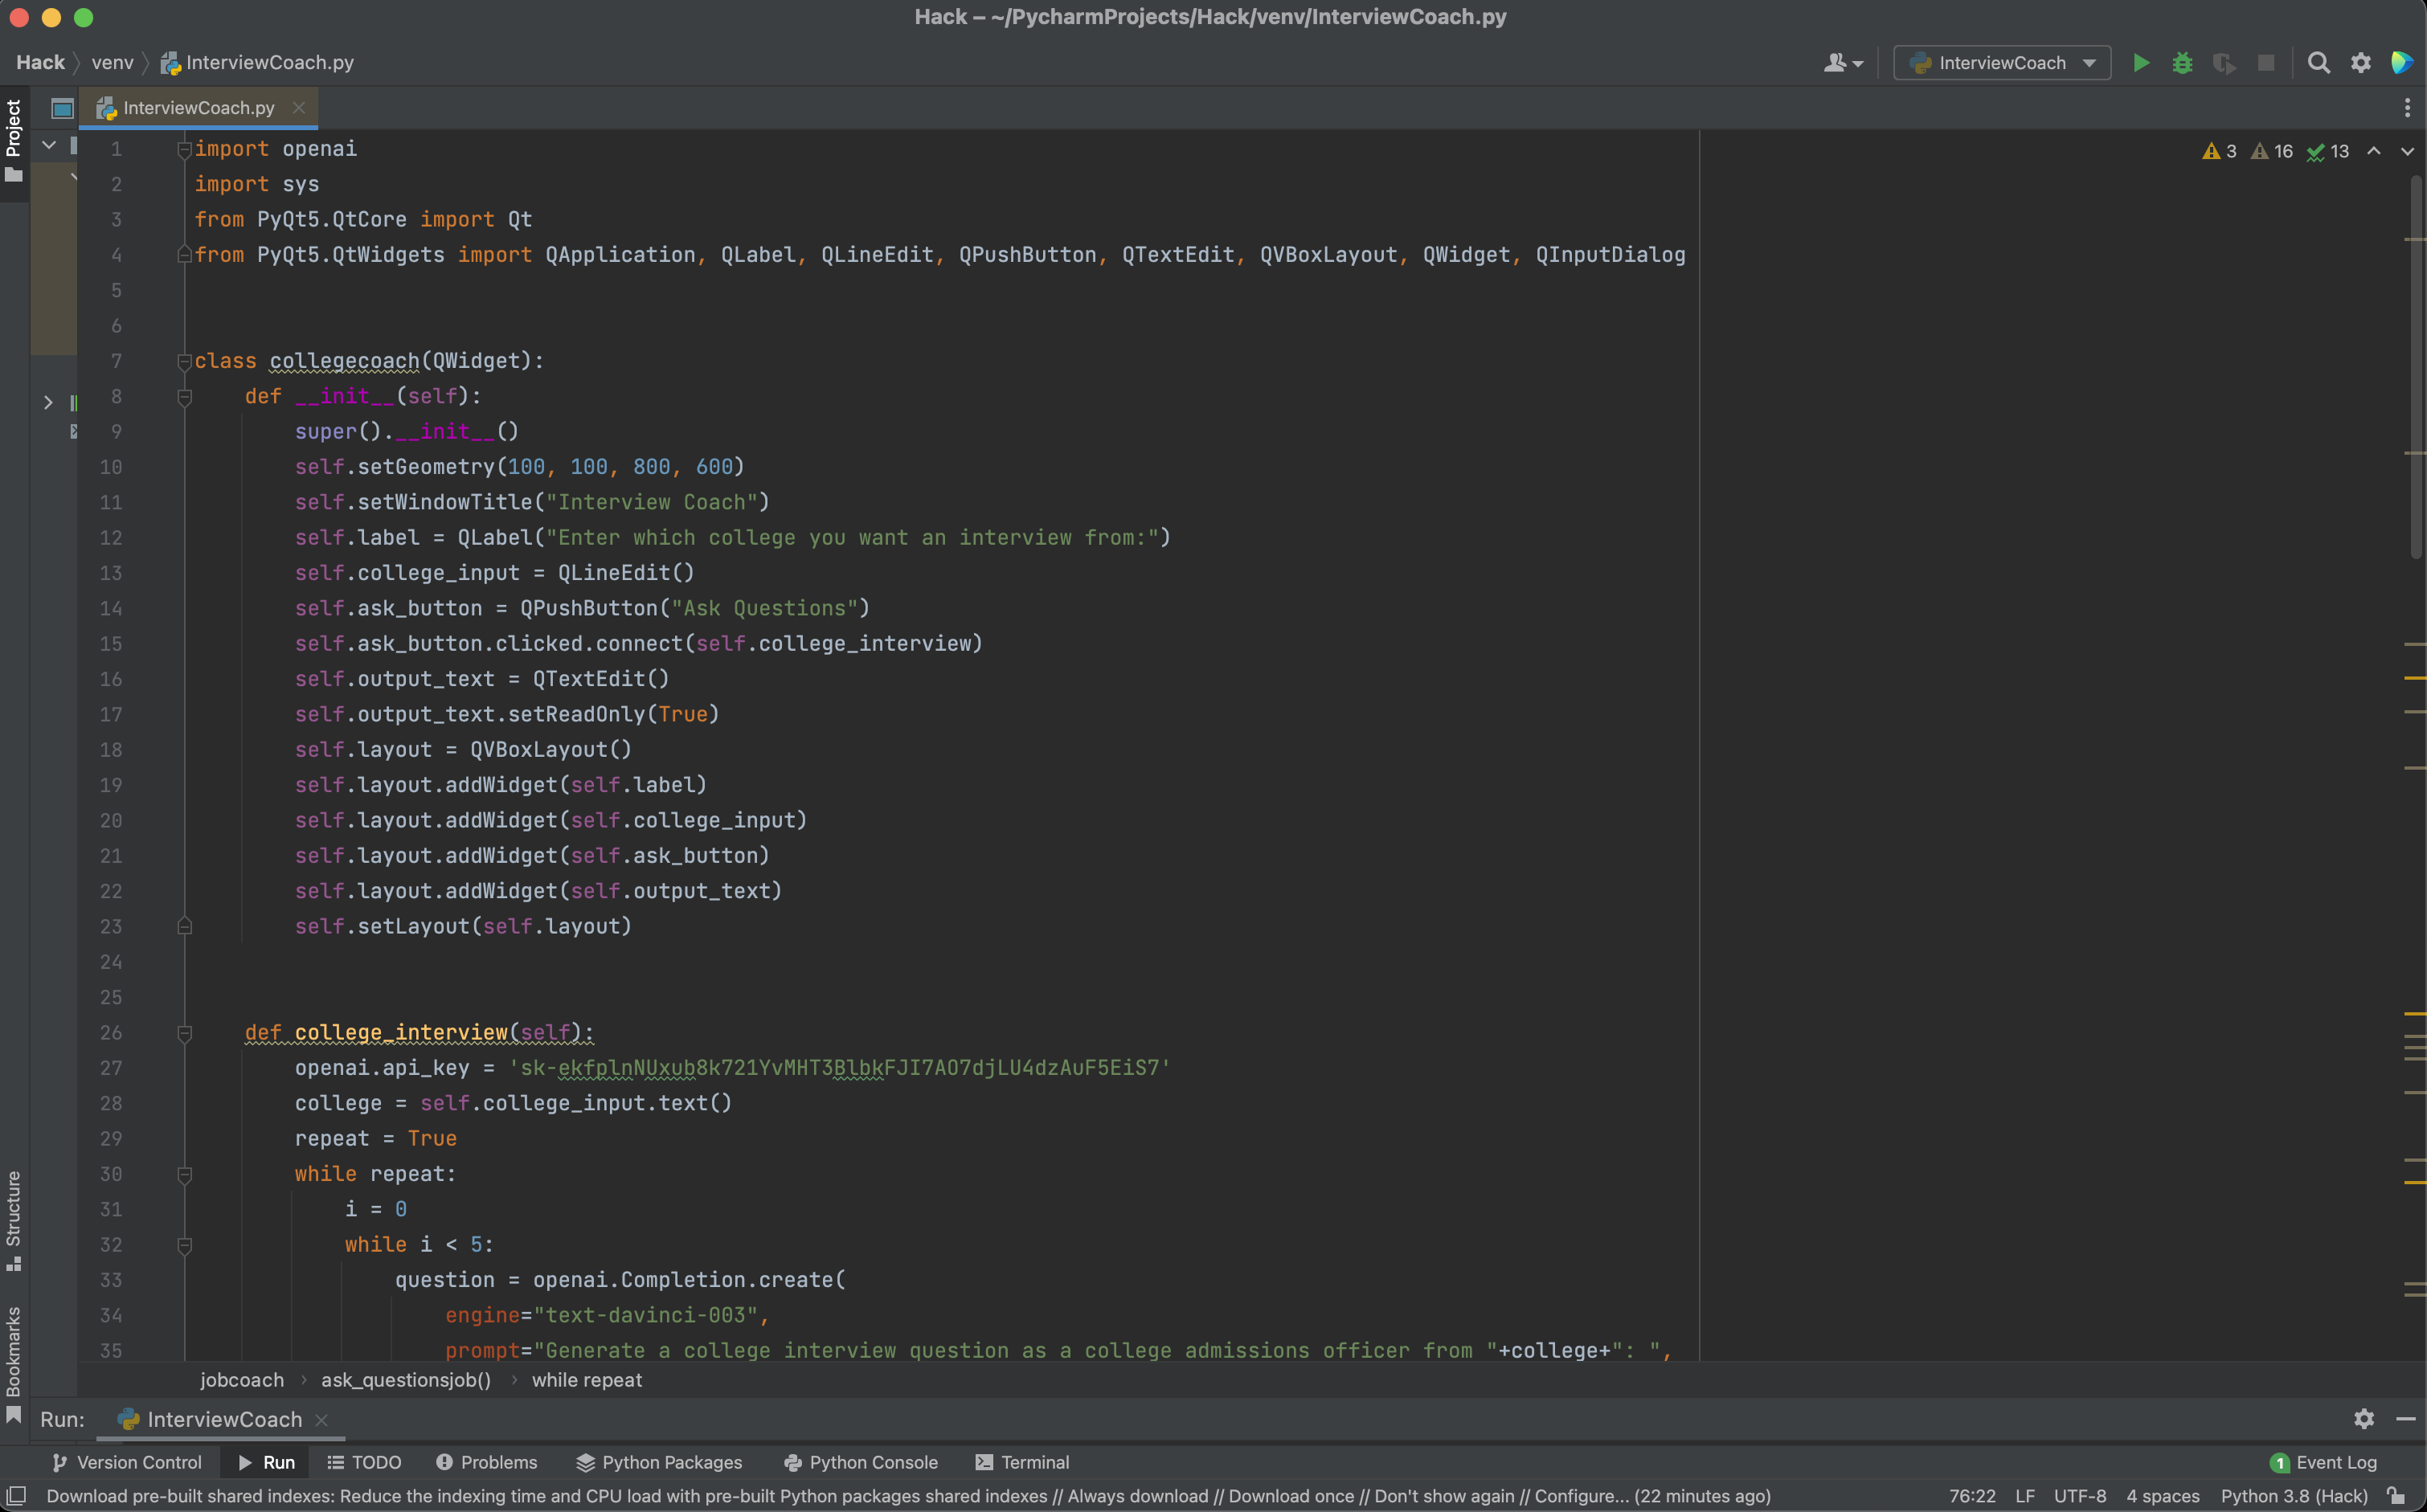The width and height of the screenshot is (2427, 1512).
Task: Open Run panel settings via its gear icon
Action: pos(2363,1418)
